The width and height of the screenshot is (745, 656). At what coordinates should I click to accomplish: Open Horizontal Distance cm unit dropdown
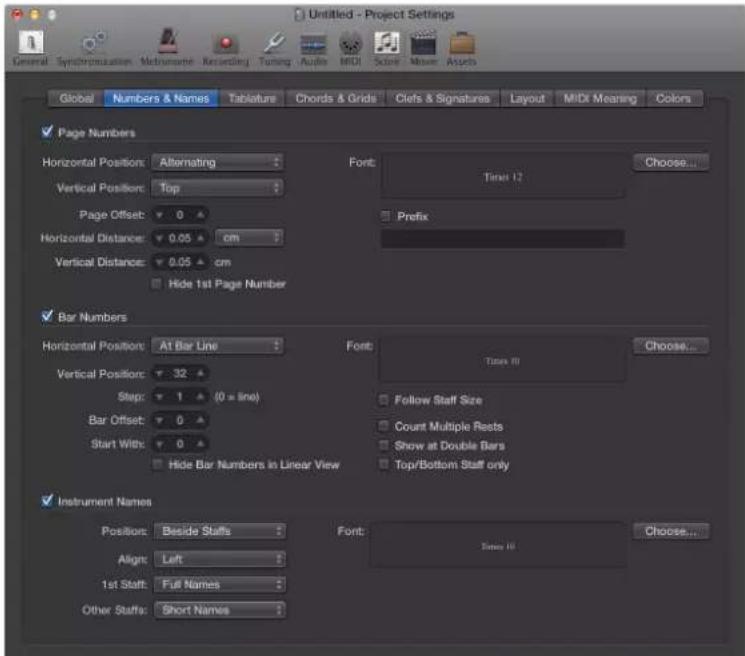[x=249, y=238]
